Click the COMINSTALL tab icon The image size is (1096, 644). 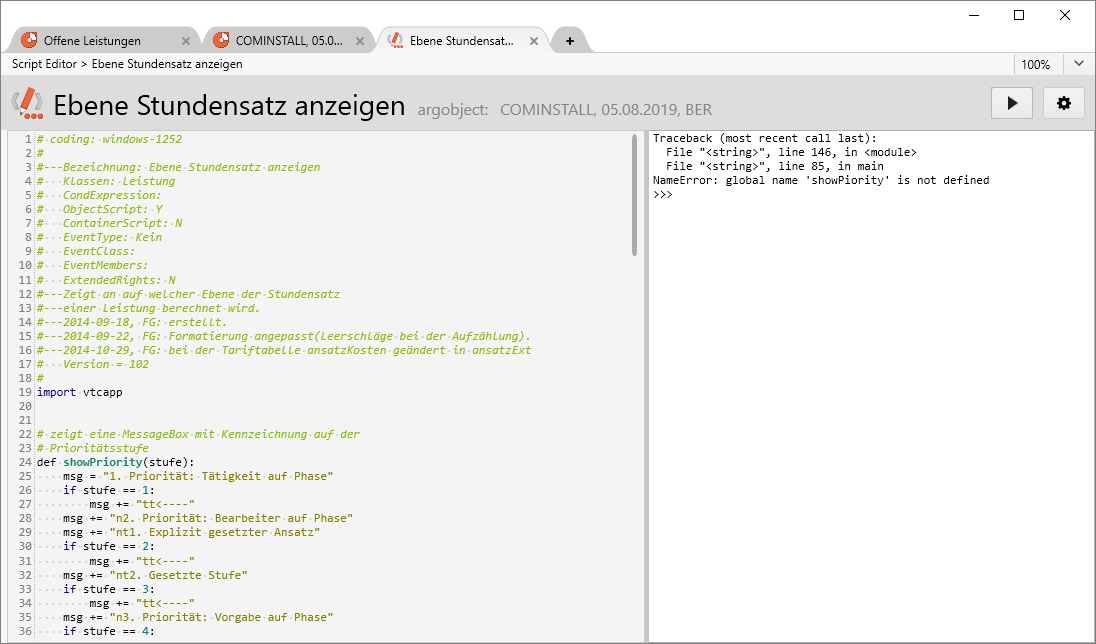tap(221, 41)
